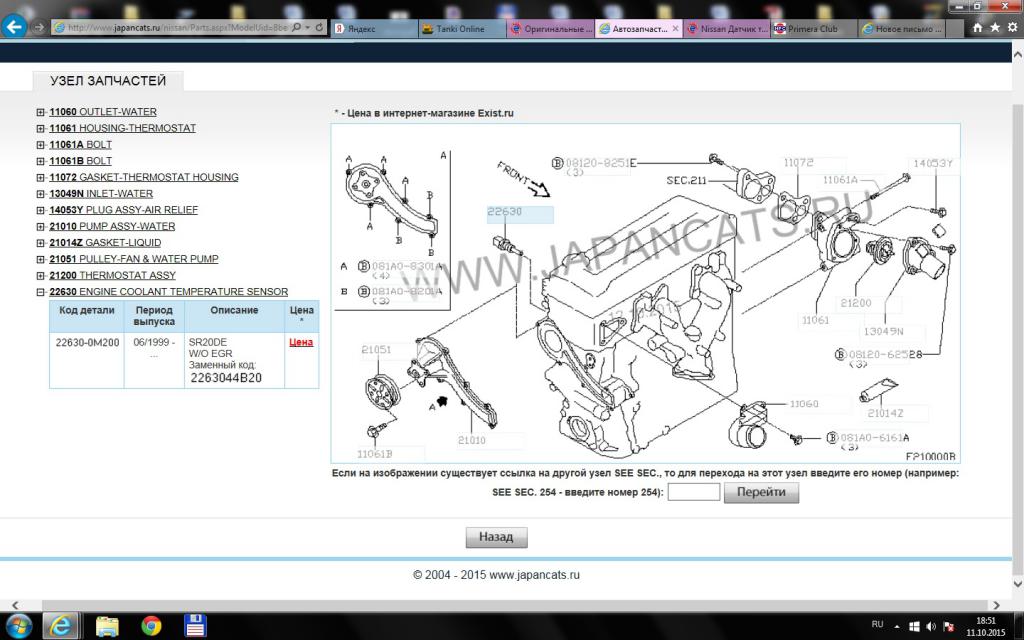Screen dimensions: 1024x640
Task: Click the 11060 label in the diagram
Action: (x=804, y=404)
